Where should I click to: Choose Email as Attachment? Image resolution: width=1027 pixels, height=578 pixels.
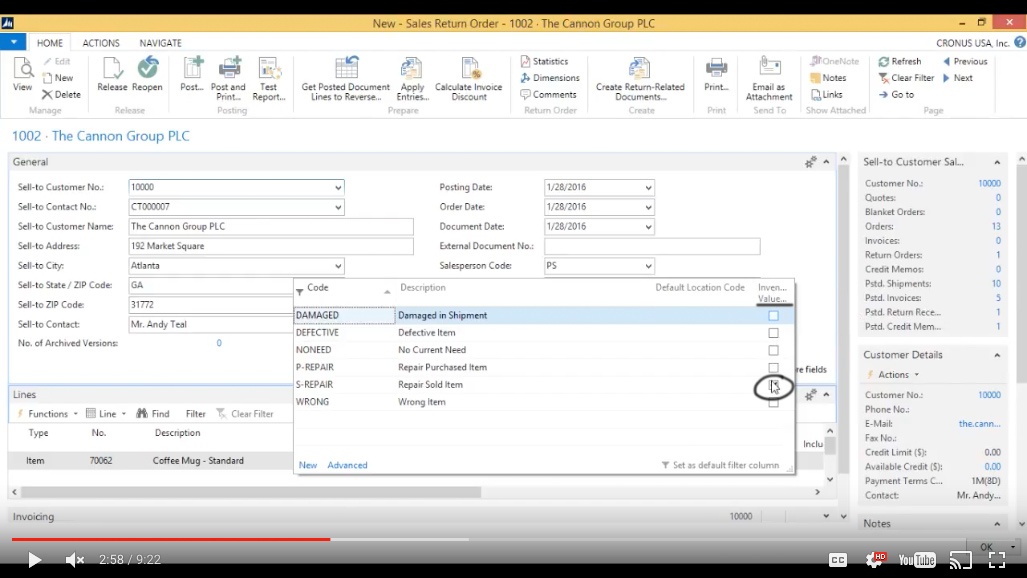[769, 79]
